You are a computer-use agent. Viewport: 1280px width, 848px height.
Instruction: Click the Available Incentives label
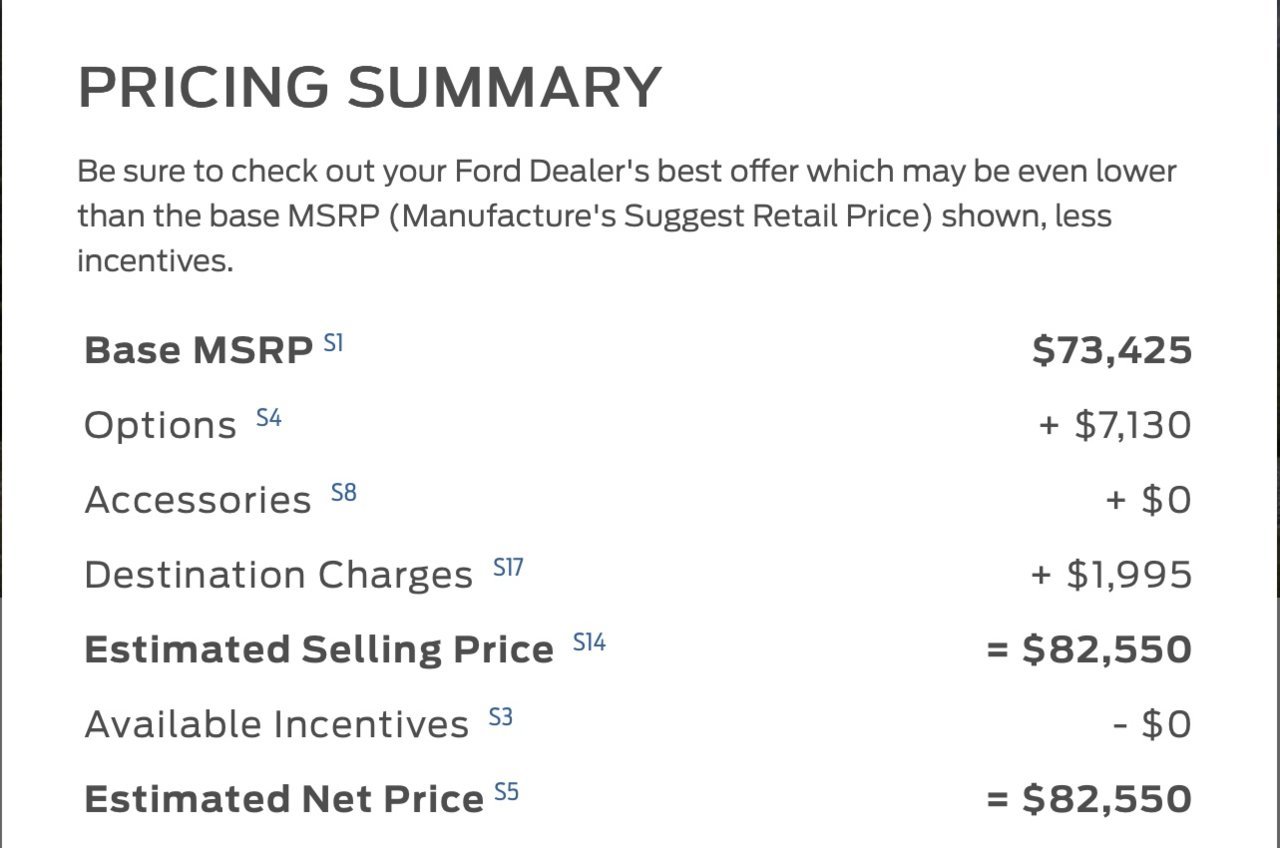point(276,725)
